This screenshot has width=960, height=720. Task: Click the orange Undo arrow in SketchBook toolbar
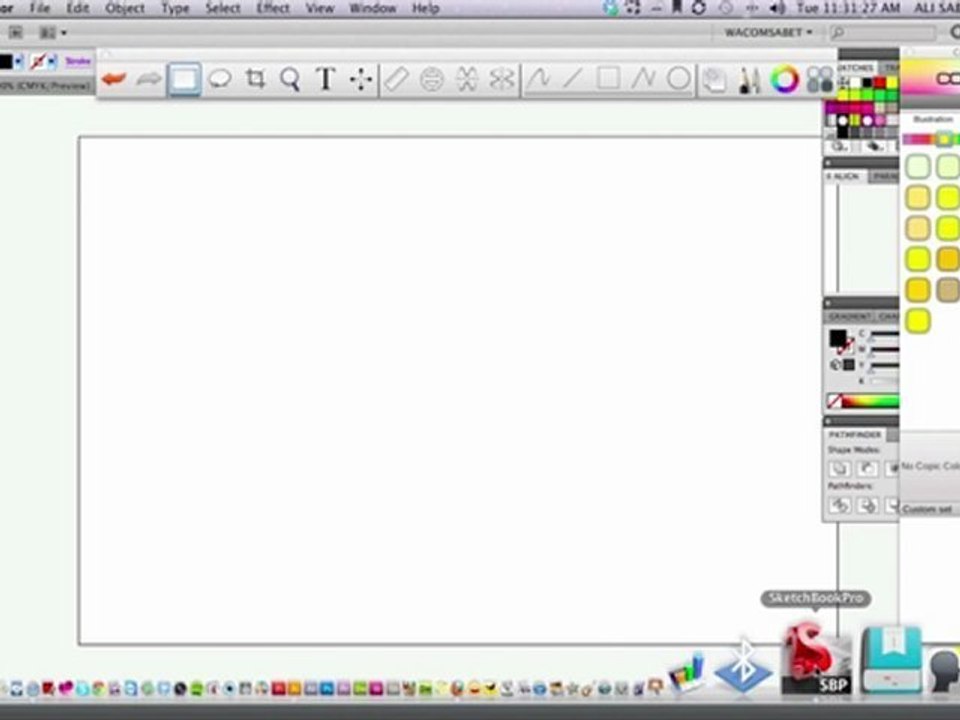point(114,79)
